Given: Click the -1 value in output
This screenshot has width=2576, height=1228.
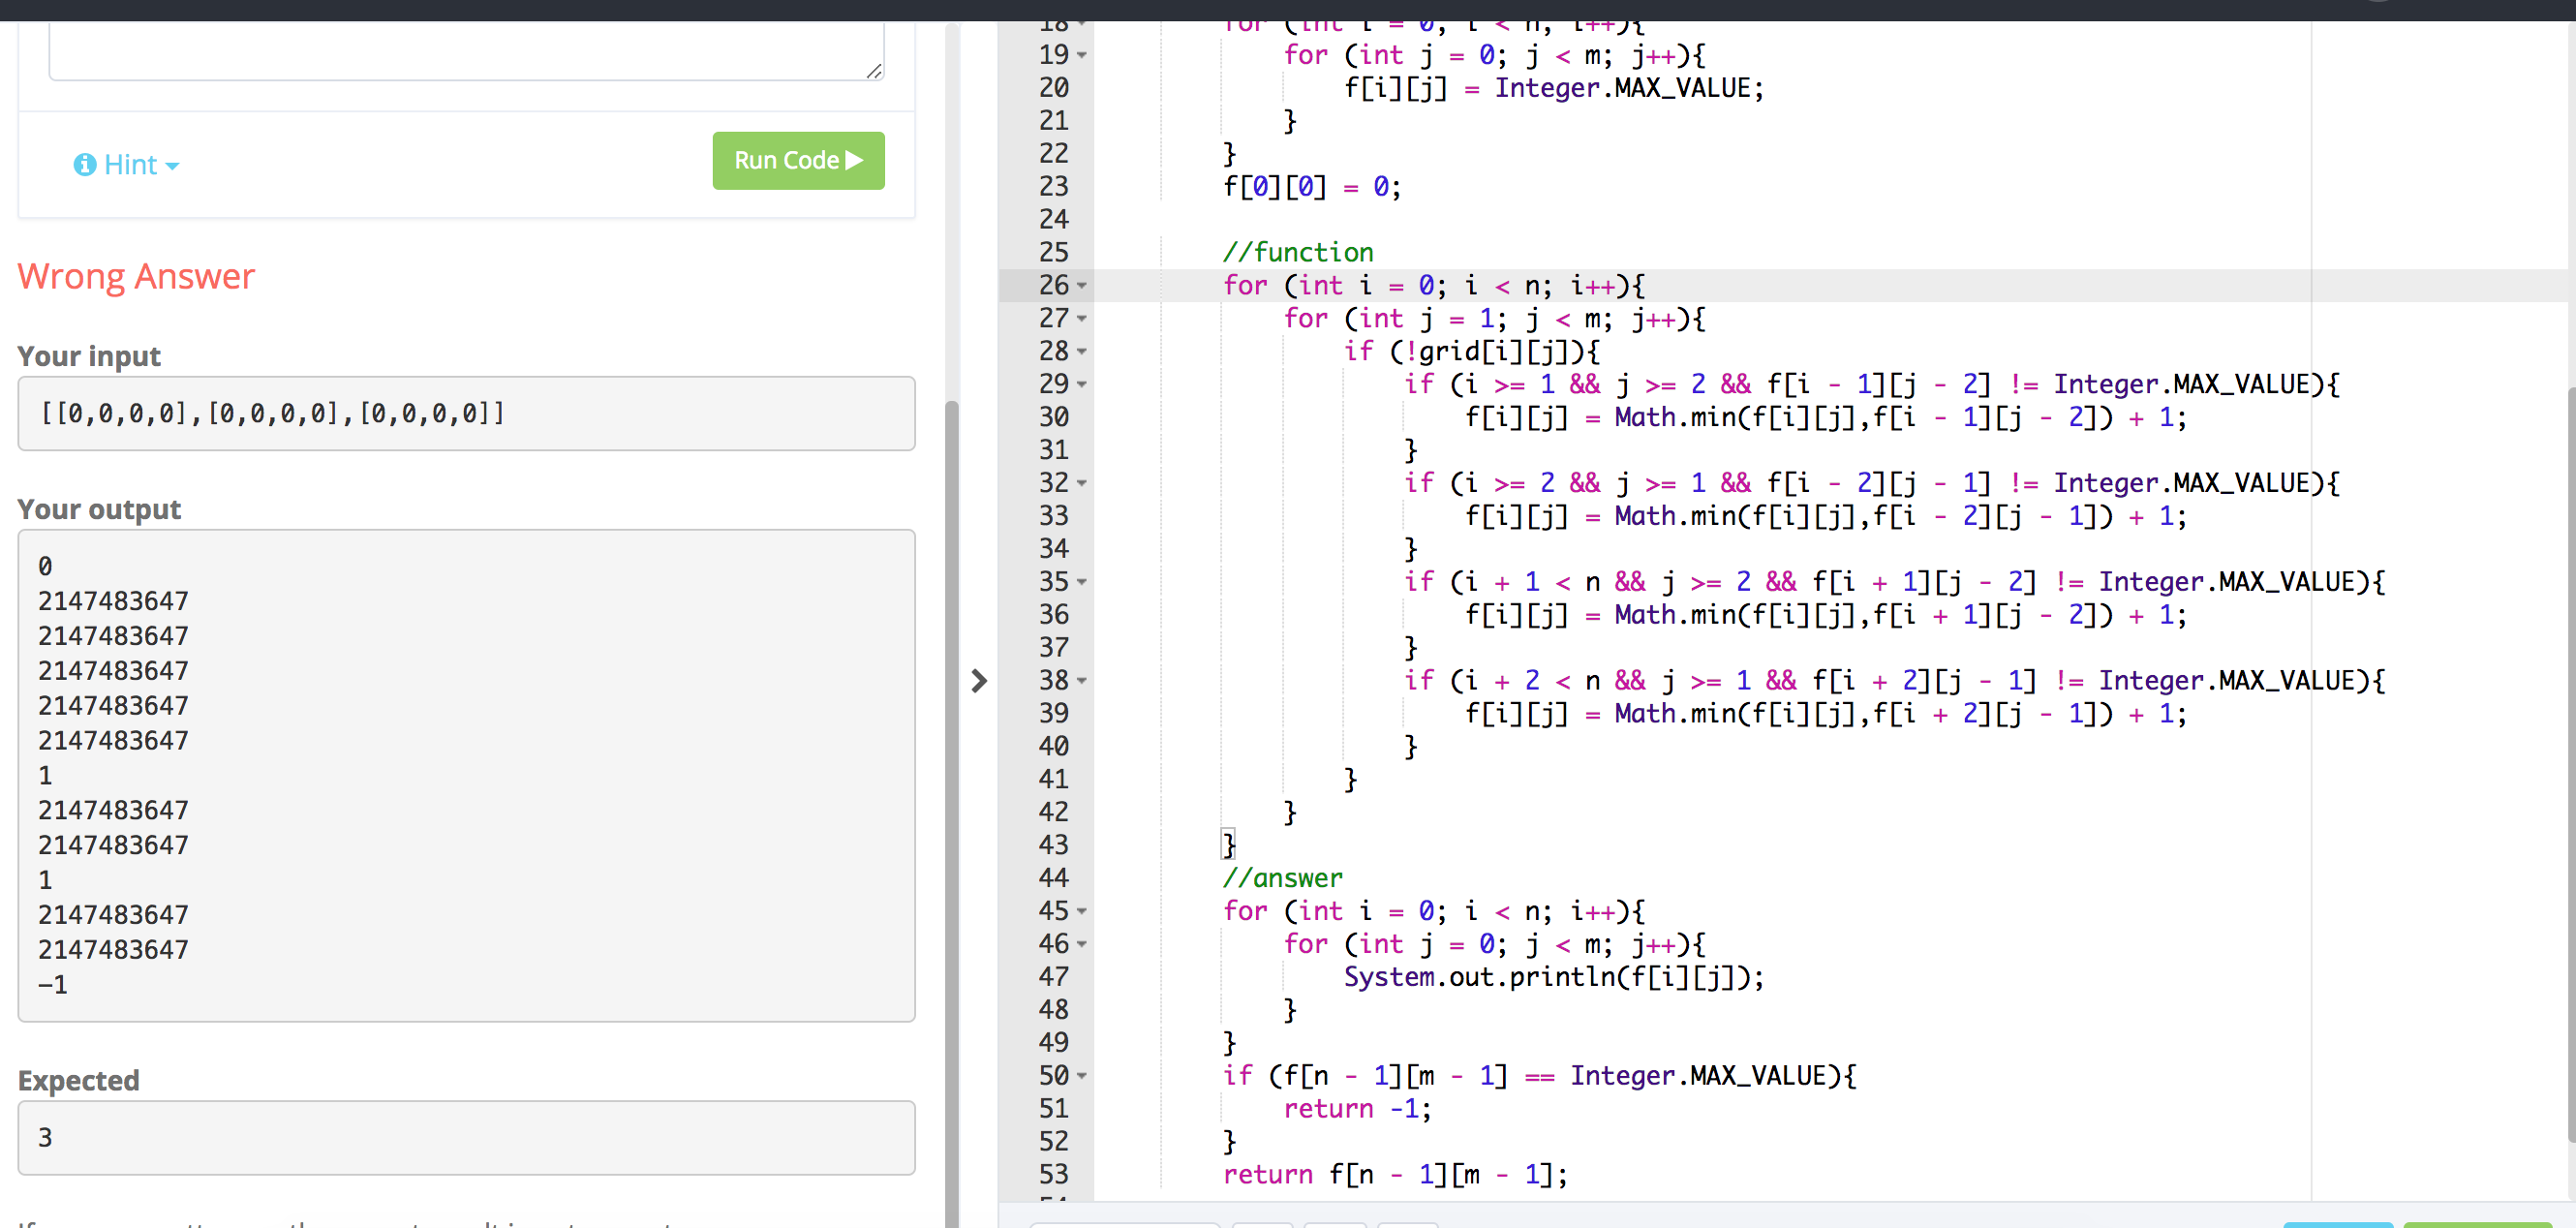Looking at the screenshot, I should (x=52, y=985).
